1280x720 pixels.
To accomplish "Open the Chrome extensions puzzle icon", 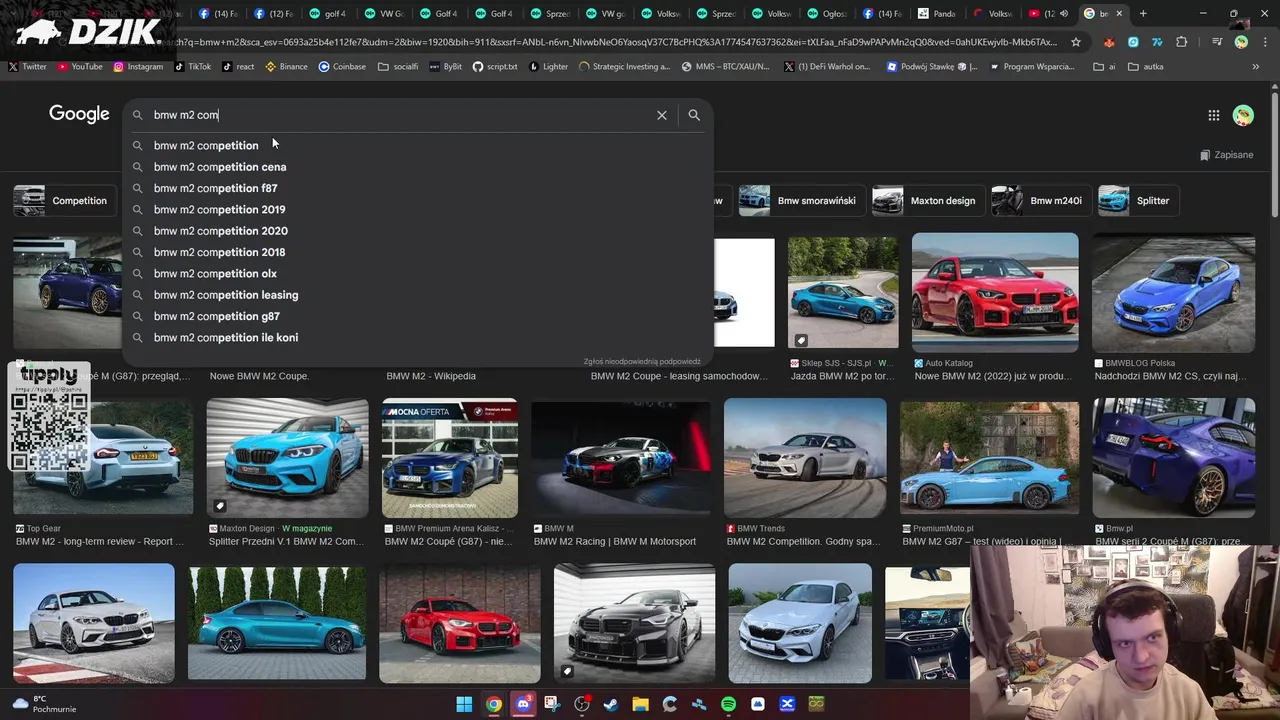I will click(1182, 42).
